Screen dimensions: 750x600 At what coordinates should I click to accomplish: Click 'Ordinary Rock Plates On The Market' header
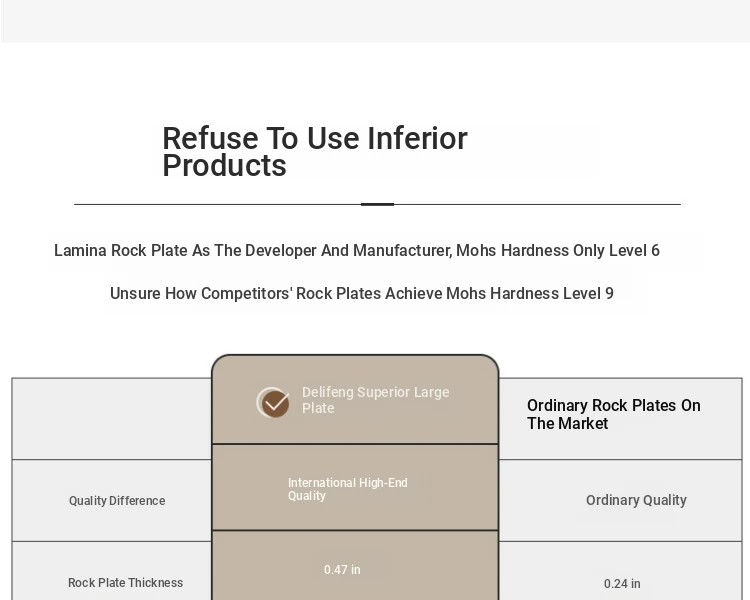614,414
